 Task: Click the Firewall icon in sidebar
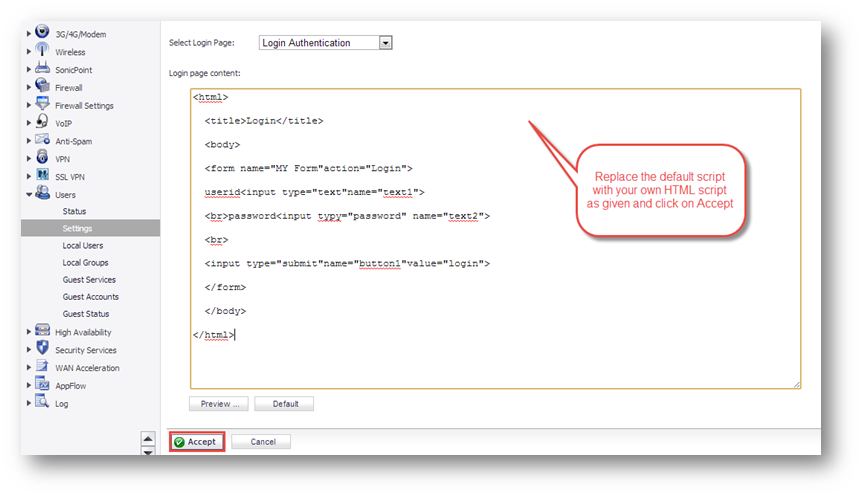tap(42, 87)
